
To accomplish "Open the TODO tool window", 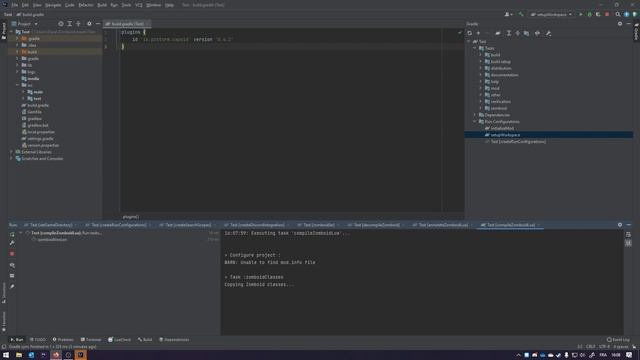I will [38, 340].
